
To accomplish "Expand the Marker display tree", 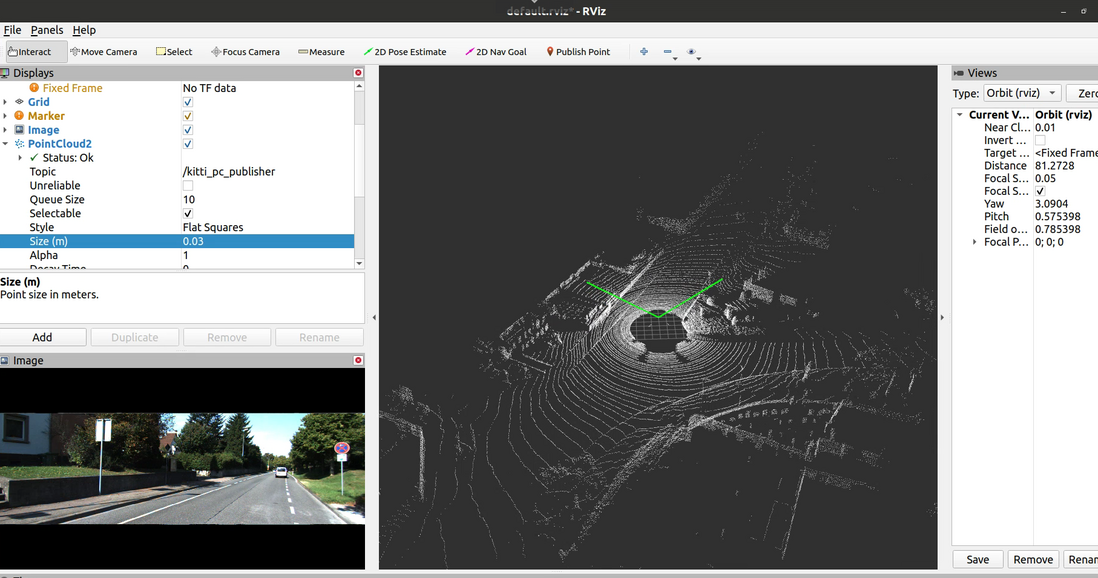I will (x=6, y=116).
